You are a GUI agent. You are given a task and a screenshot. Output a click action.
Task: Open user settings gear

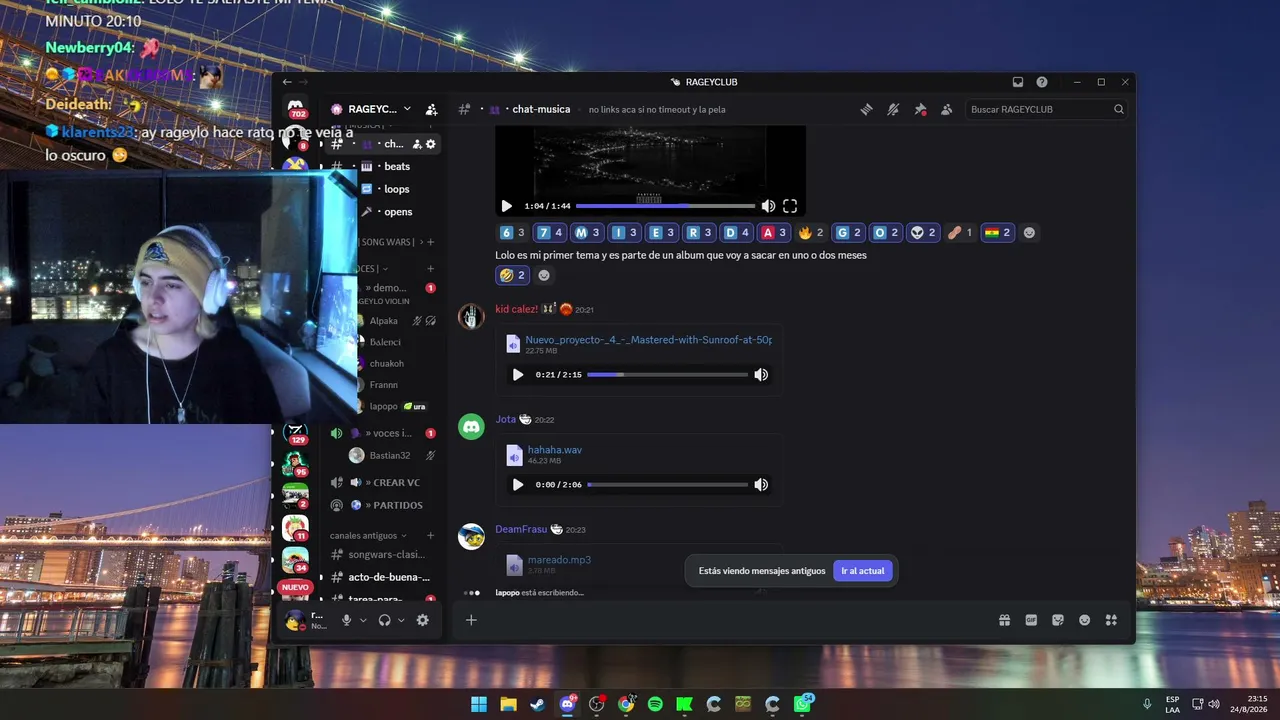422,620
